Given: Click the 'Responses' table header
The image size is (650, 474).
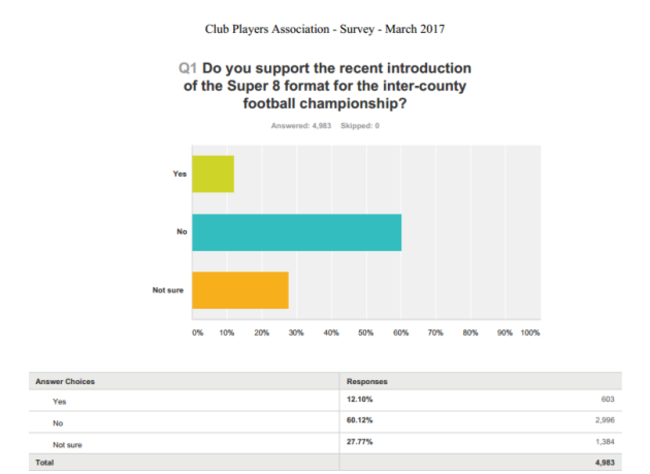Looking at the screenshot, I should click(365, 382).
